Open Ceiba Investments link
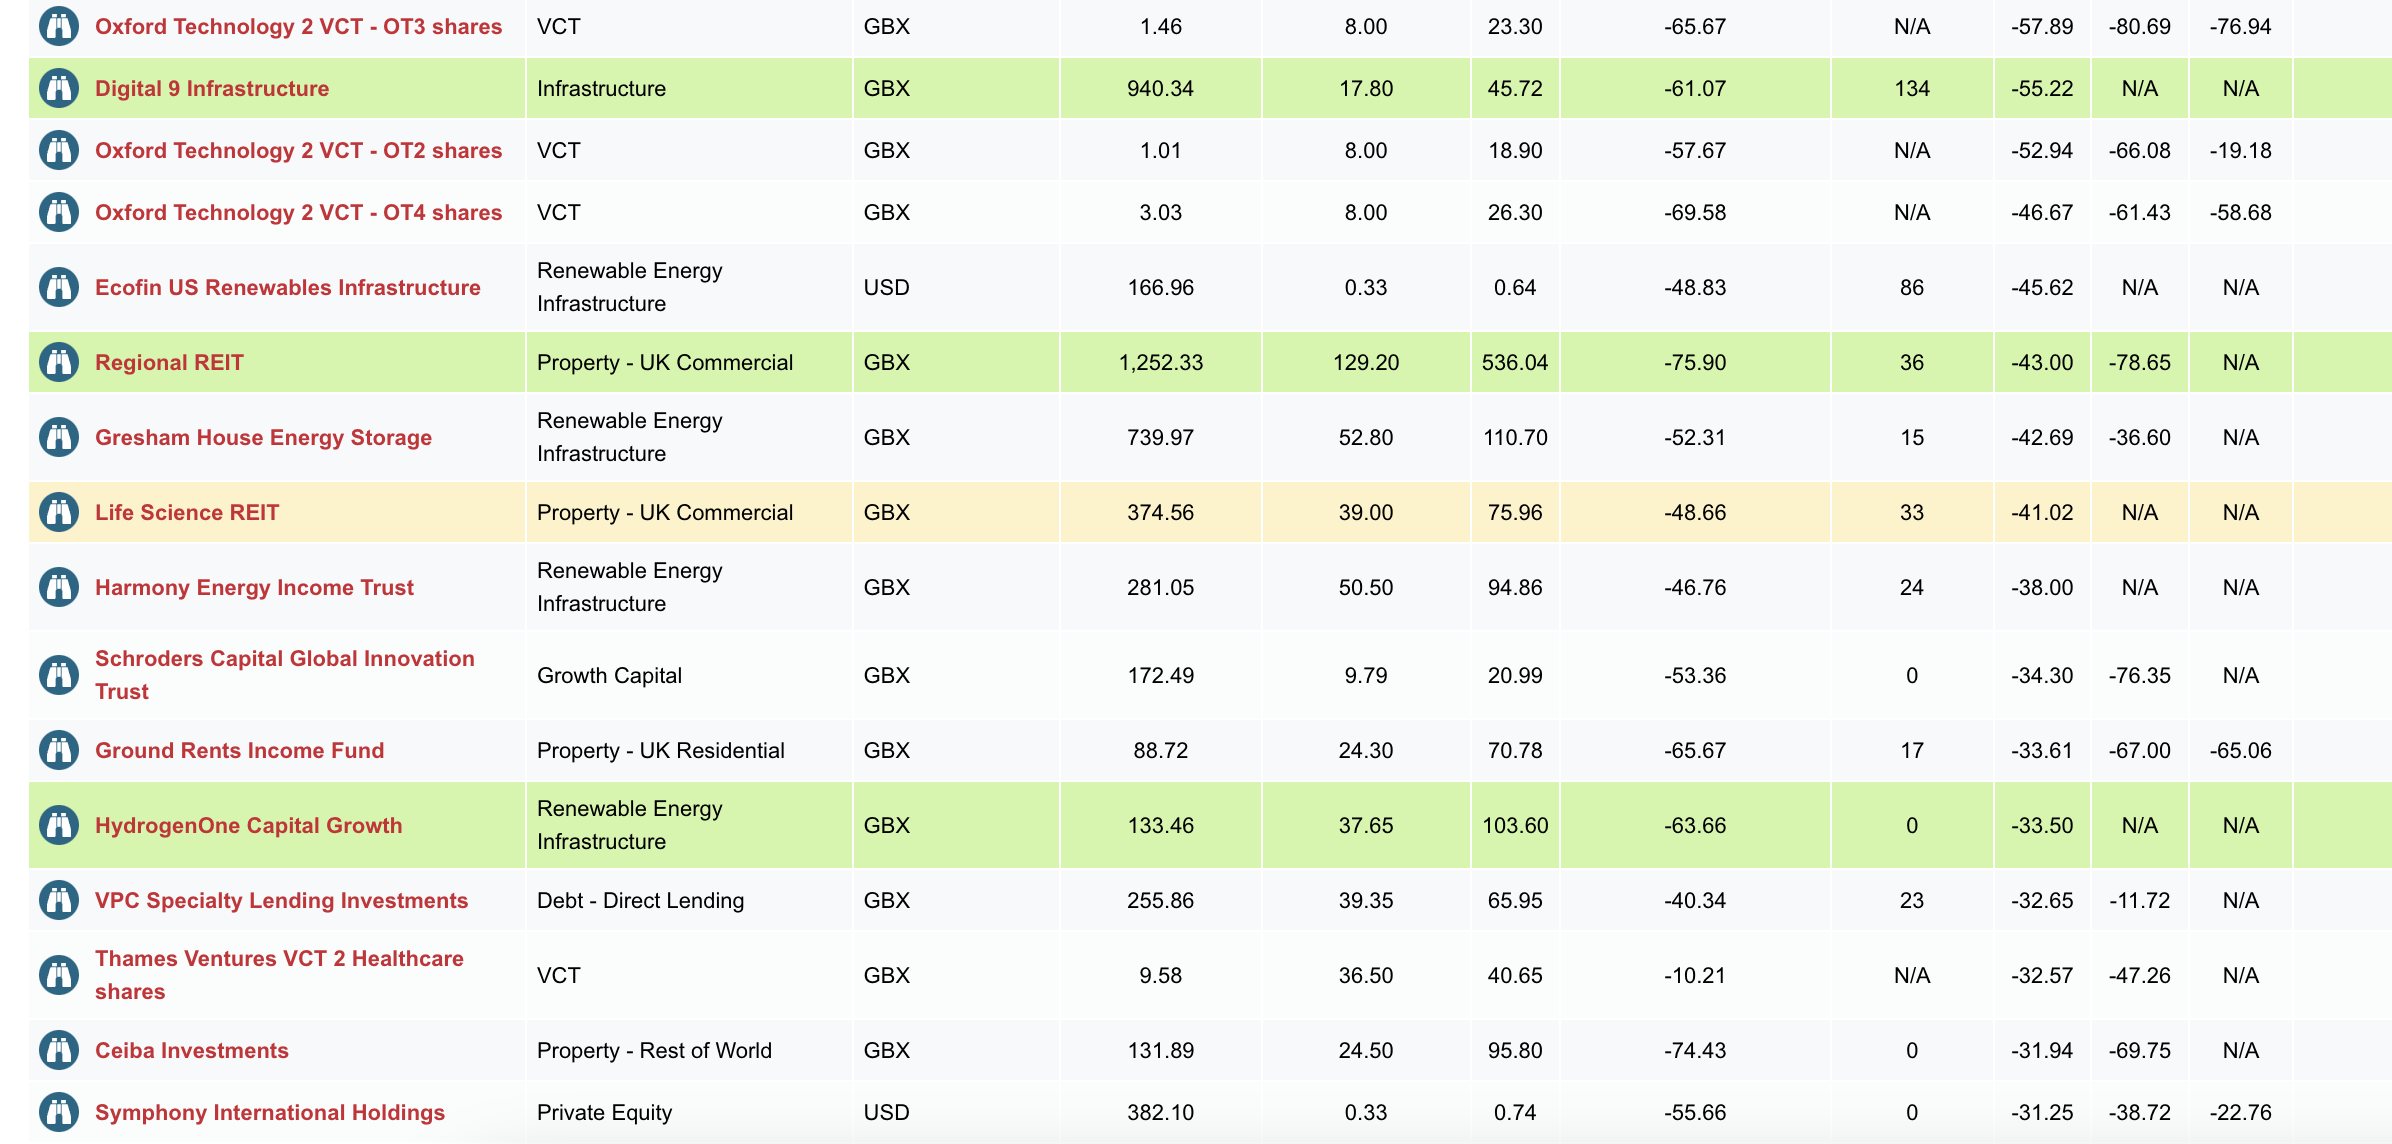 point(192,1050)
